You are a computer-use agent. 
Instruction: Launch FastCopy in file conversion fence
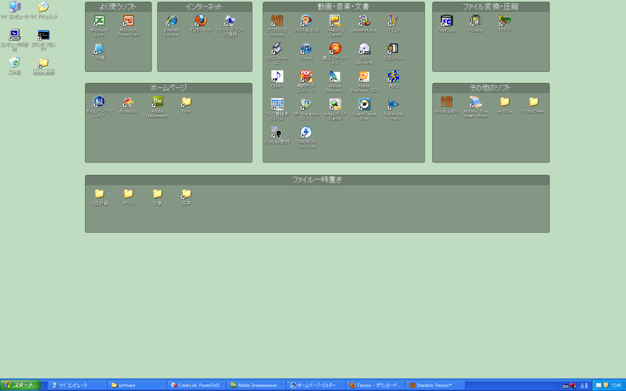point(446,21)
